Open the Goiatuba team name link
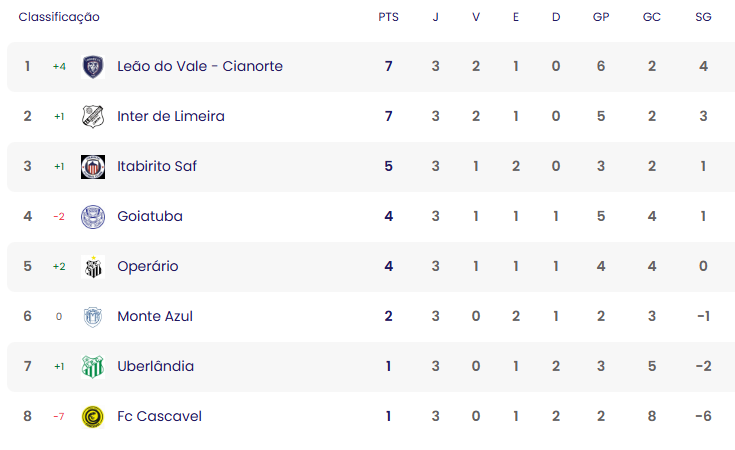The image size is (735, 450). coord(150,216)
